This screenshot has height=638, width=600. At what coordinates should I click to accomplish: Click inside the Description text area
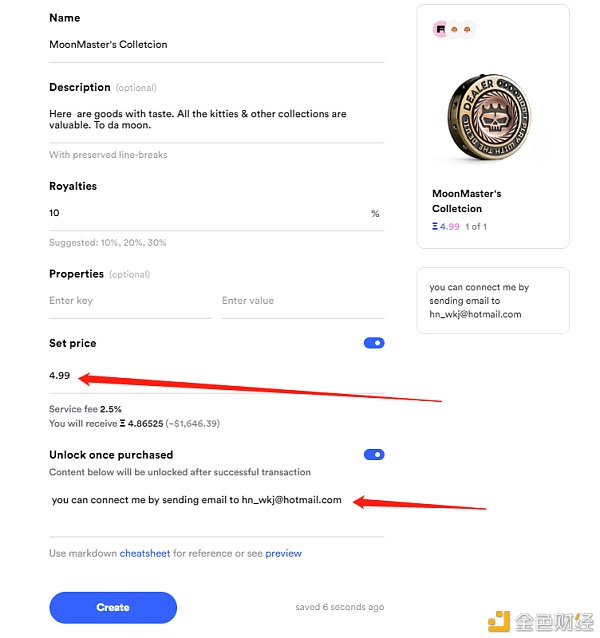pyautogui.click(x=217, y=120)
